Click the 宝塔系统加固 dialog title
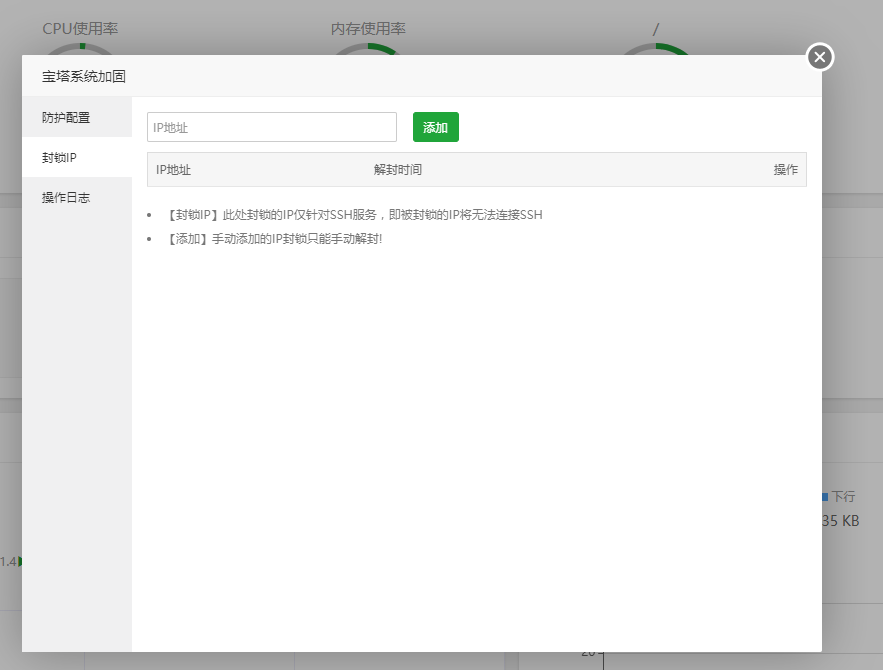883x670 pixels. (84, 76)
